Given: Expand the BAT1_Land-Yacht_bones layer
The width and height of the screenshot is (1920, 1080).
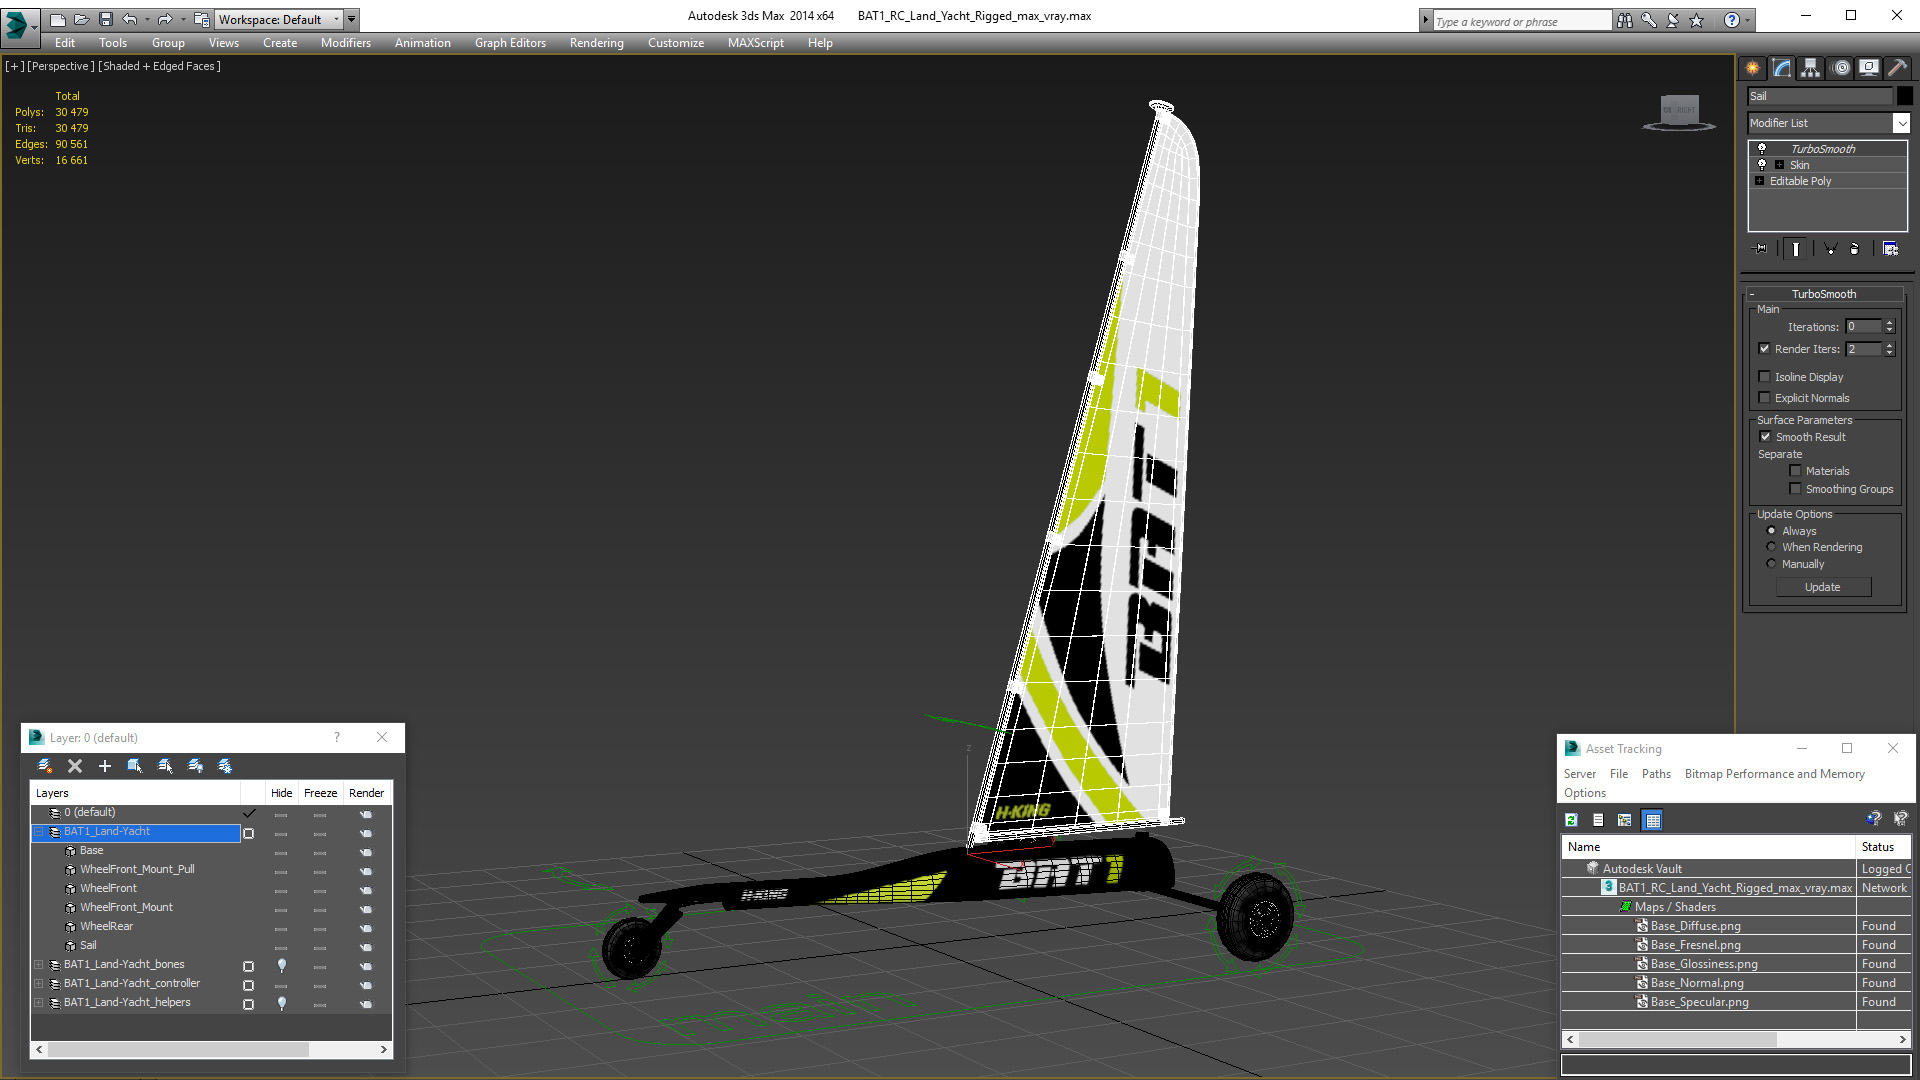Looking at the screenshot, I should point(39,965).
